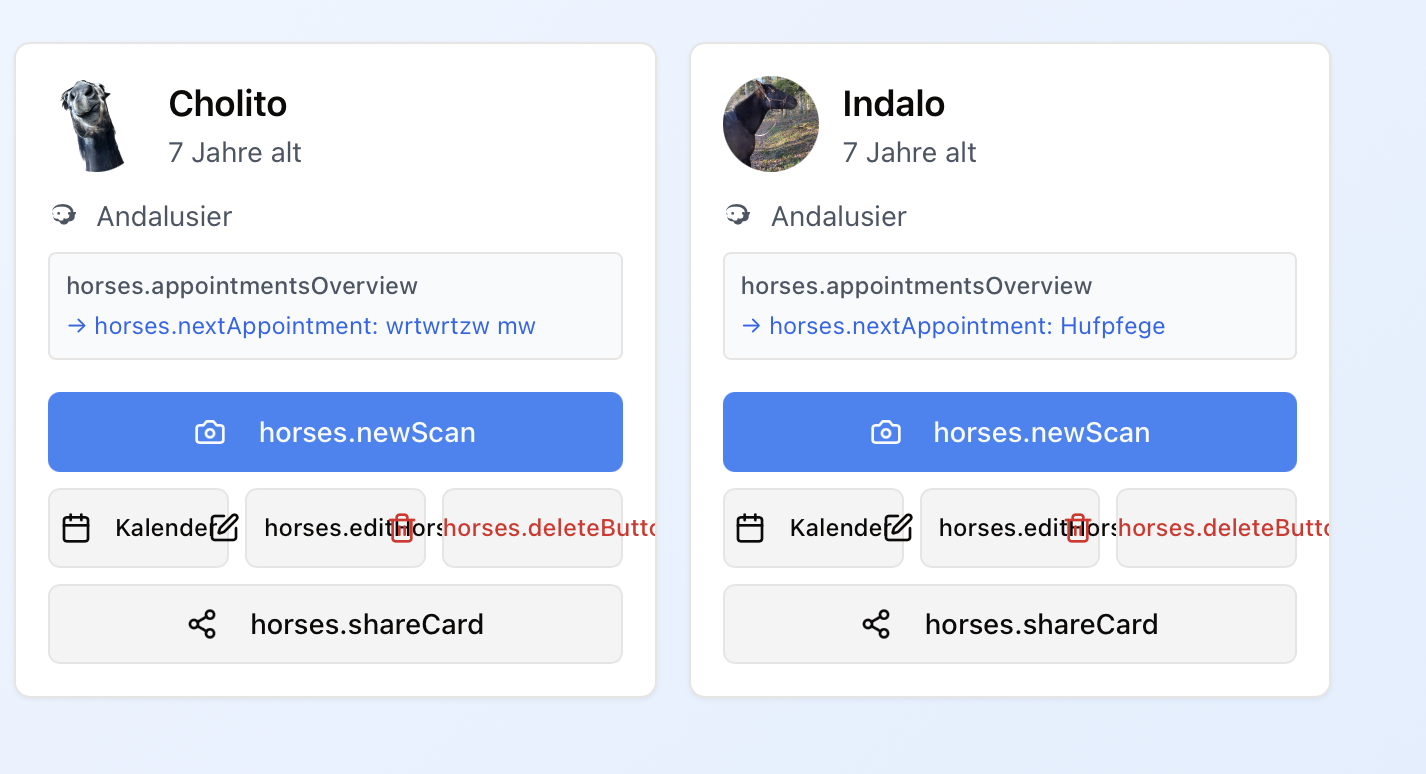The image size is (1426, 774).
Task: Click pencil edit icon in Indalo's card
Action: coord(899,527)
